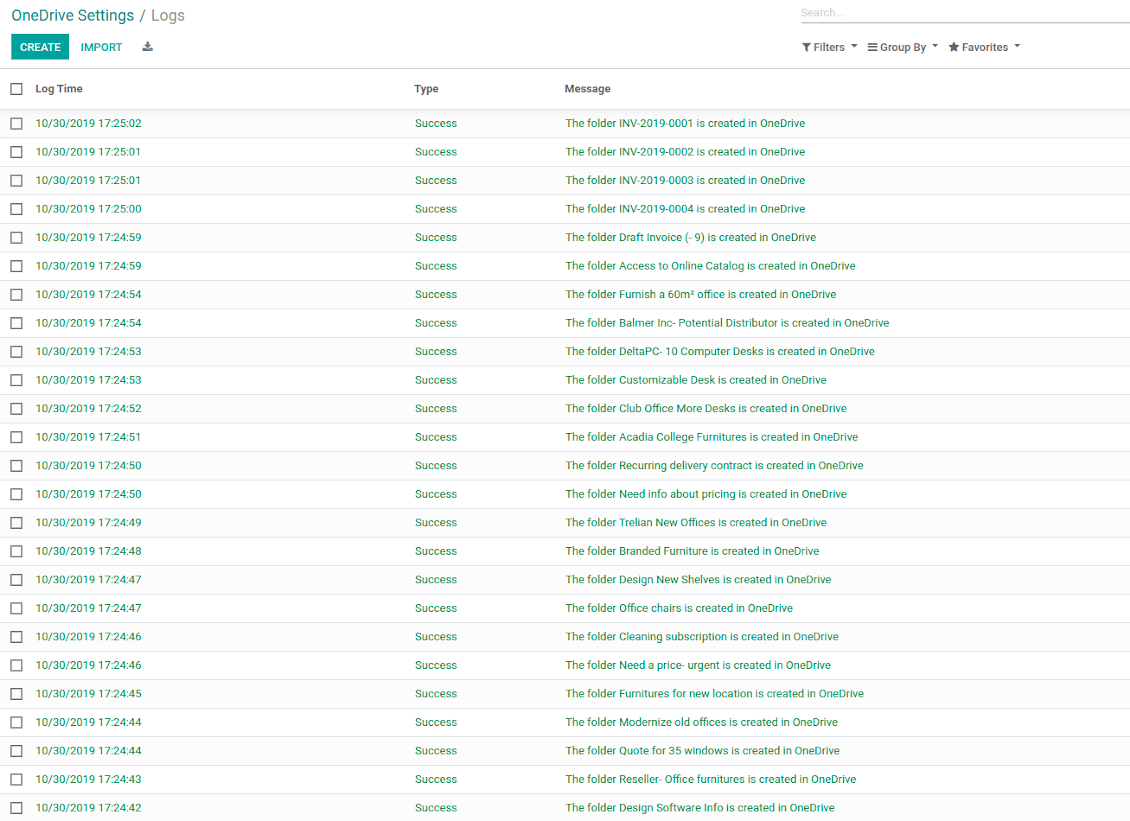Check the Design Software Info row

[x=17, y=808]
